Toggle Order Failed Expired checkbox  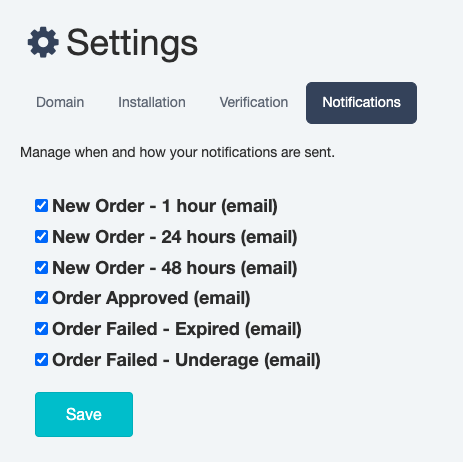41,329
